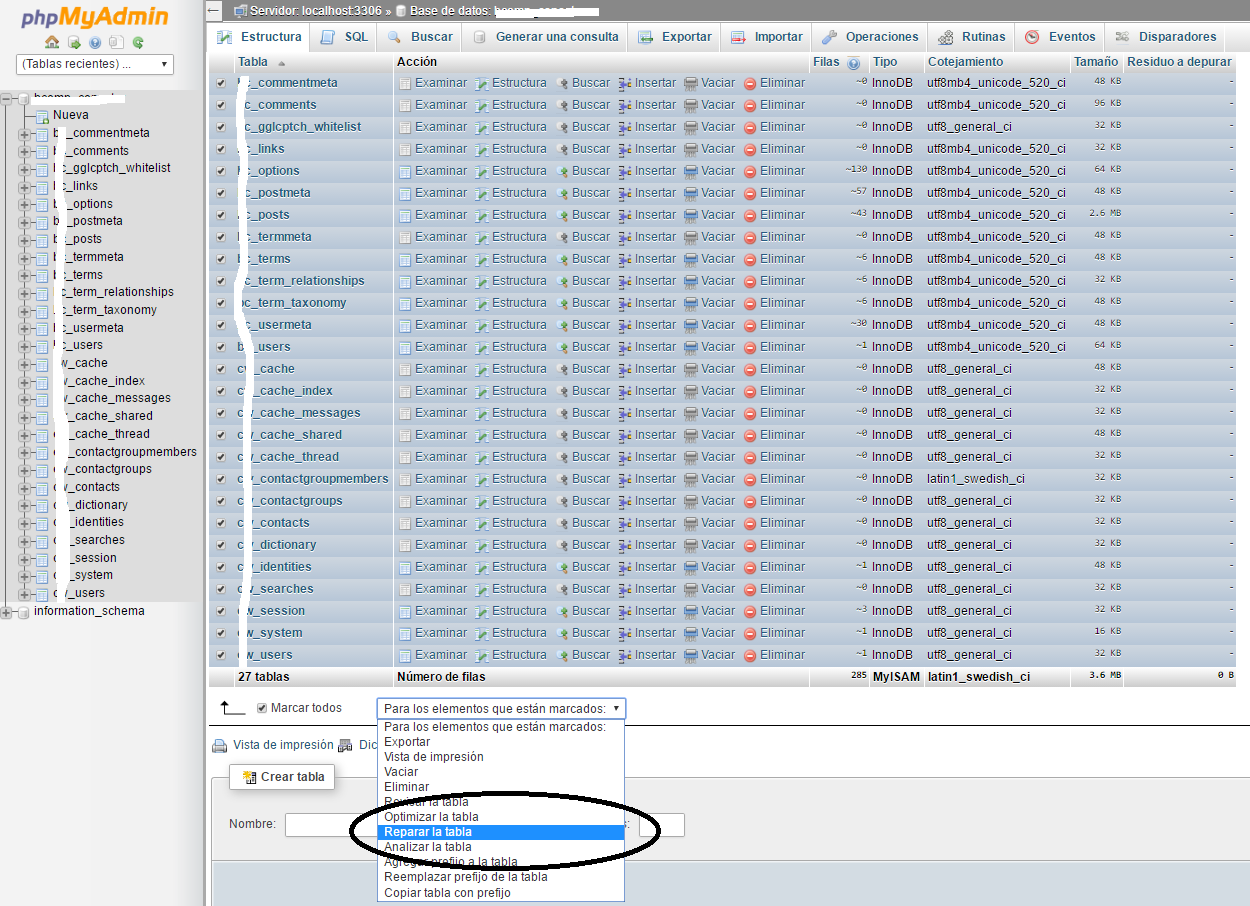This screenshot has height=906, width=1250.
Task: Click Estructura icon in the _options row
Action: click(482, 171)
